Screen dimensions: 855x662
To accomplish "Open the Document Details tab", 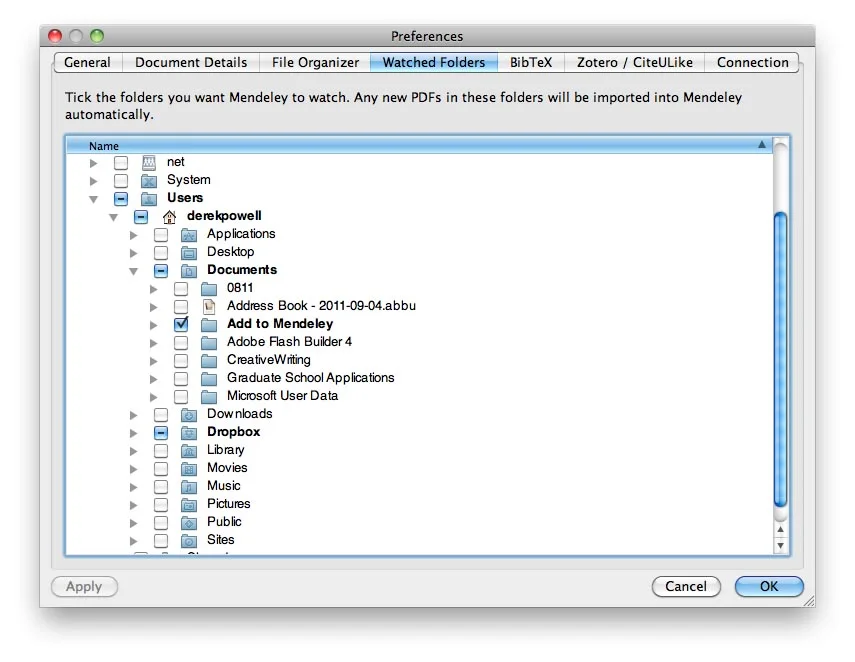I will (191, 62).
